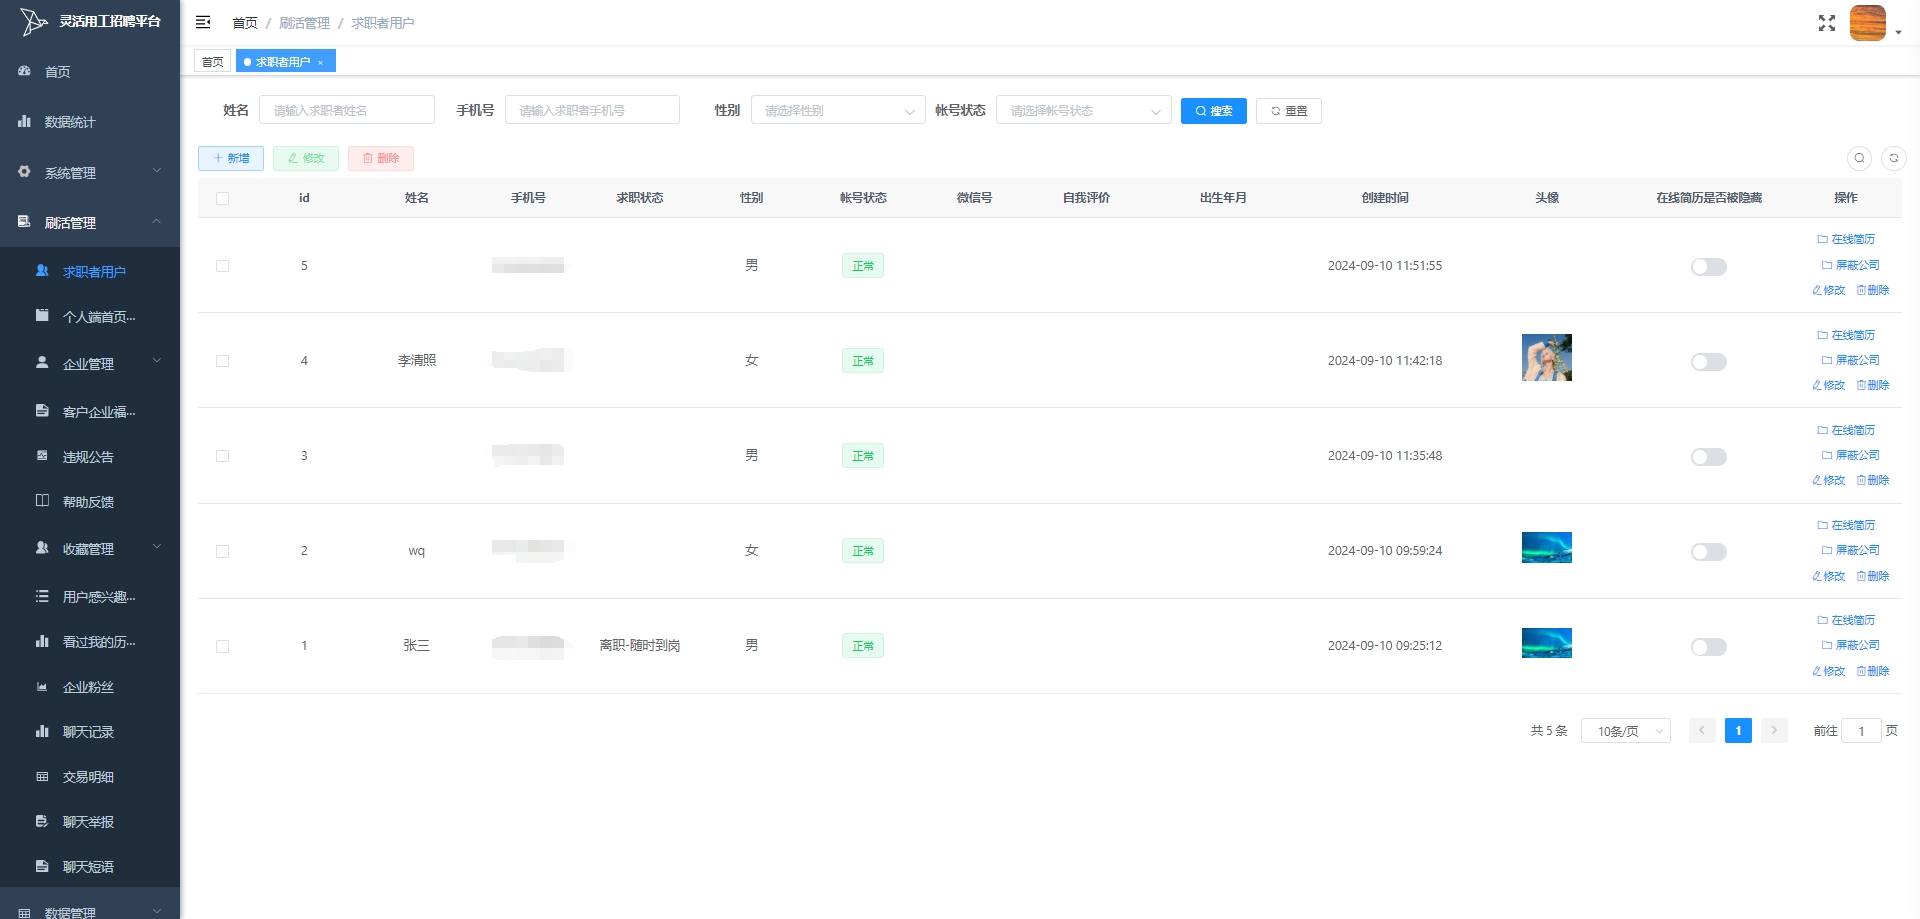Switch to the 首页 tab
Viewport: 1920px width, 919px height.
point(212,62)
